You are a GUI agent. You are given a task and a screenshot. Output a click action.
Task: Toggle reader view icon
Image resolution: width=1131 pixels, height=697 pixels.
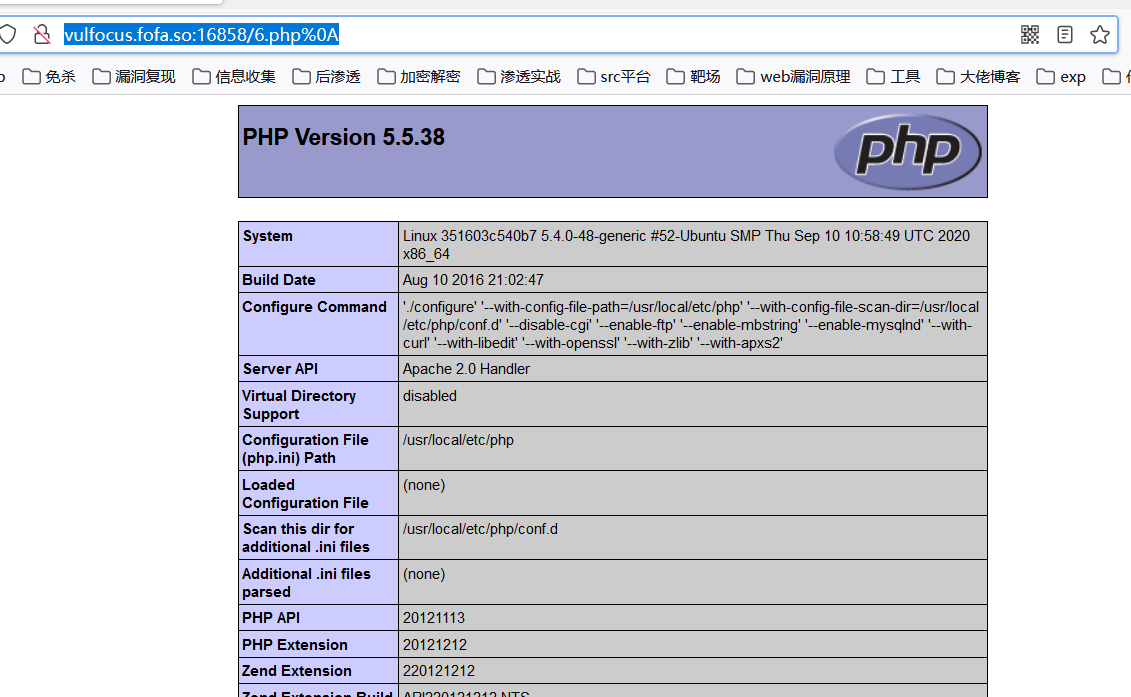[x=1065, y=35]
